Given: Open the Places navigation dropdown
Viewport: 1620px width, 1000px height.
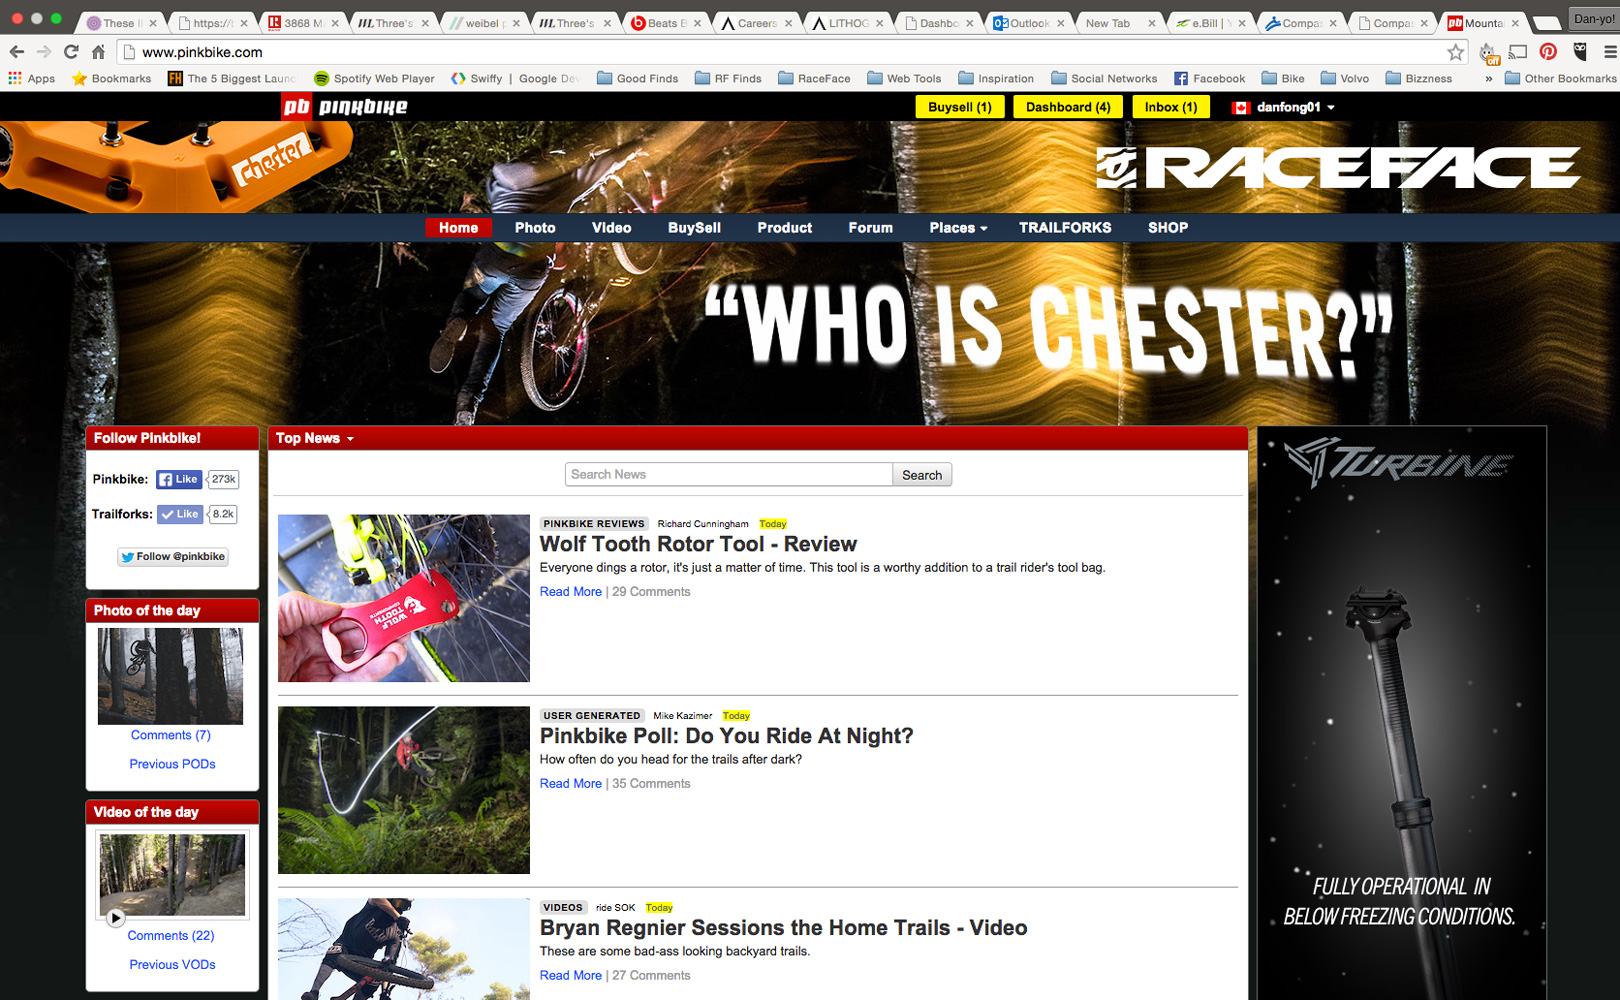Looking at the screenshot, I should pyautogui.click(x=958, y=228).
